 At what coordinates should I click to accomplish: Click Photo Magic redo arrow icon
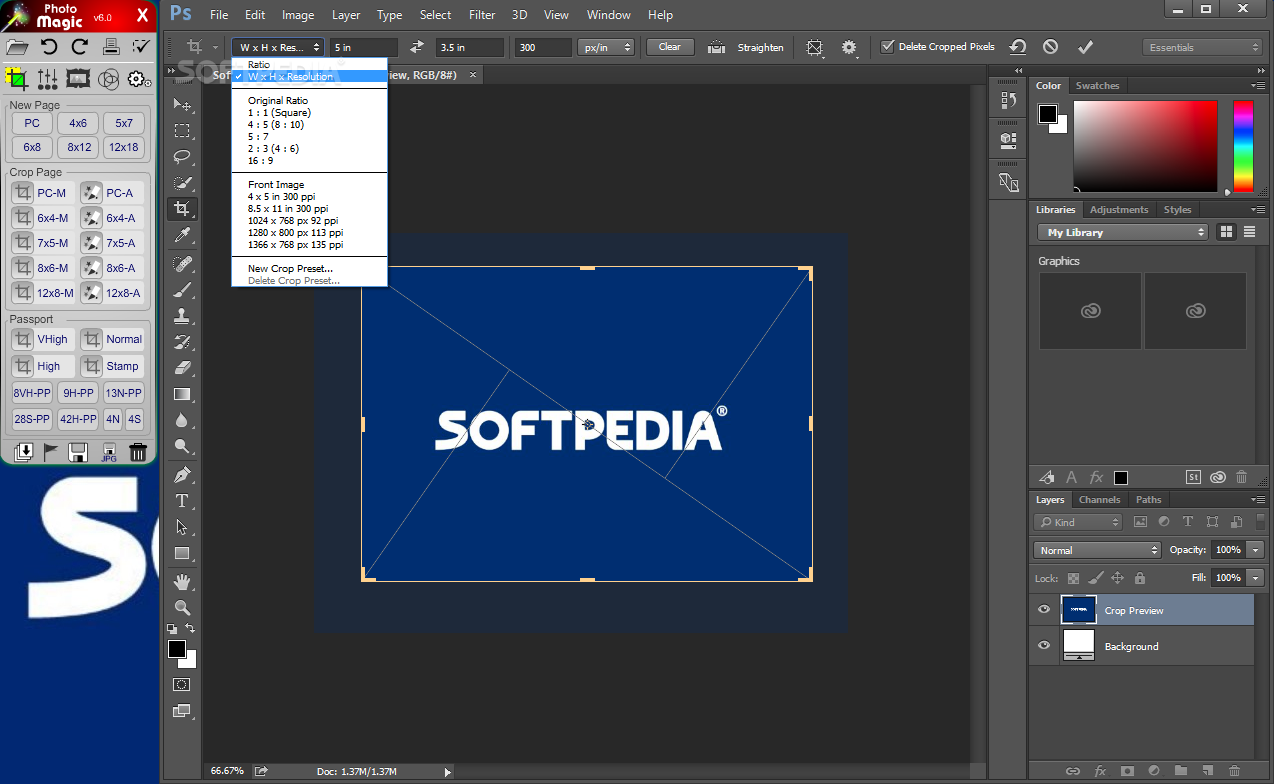coord(80,46)
